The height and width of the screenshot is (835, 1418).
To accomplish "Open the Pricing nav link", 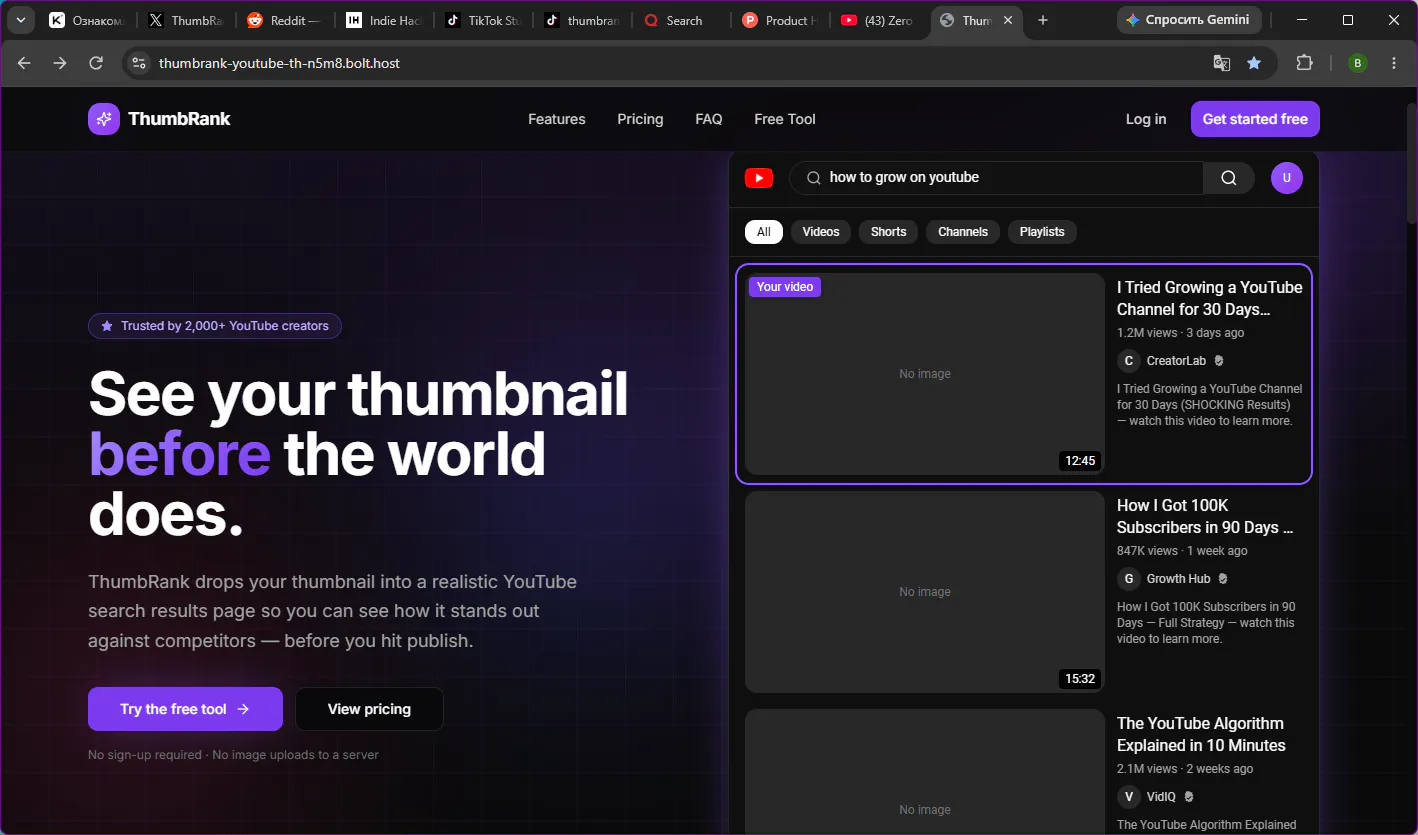I will coord(640,119).
